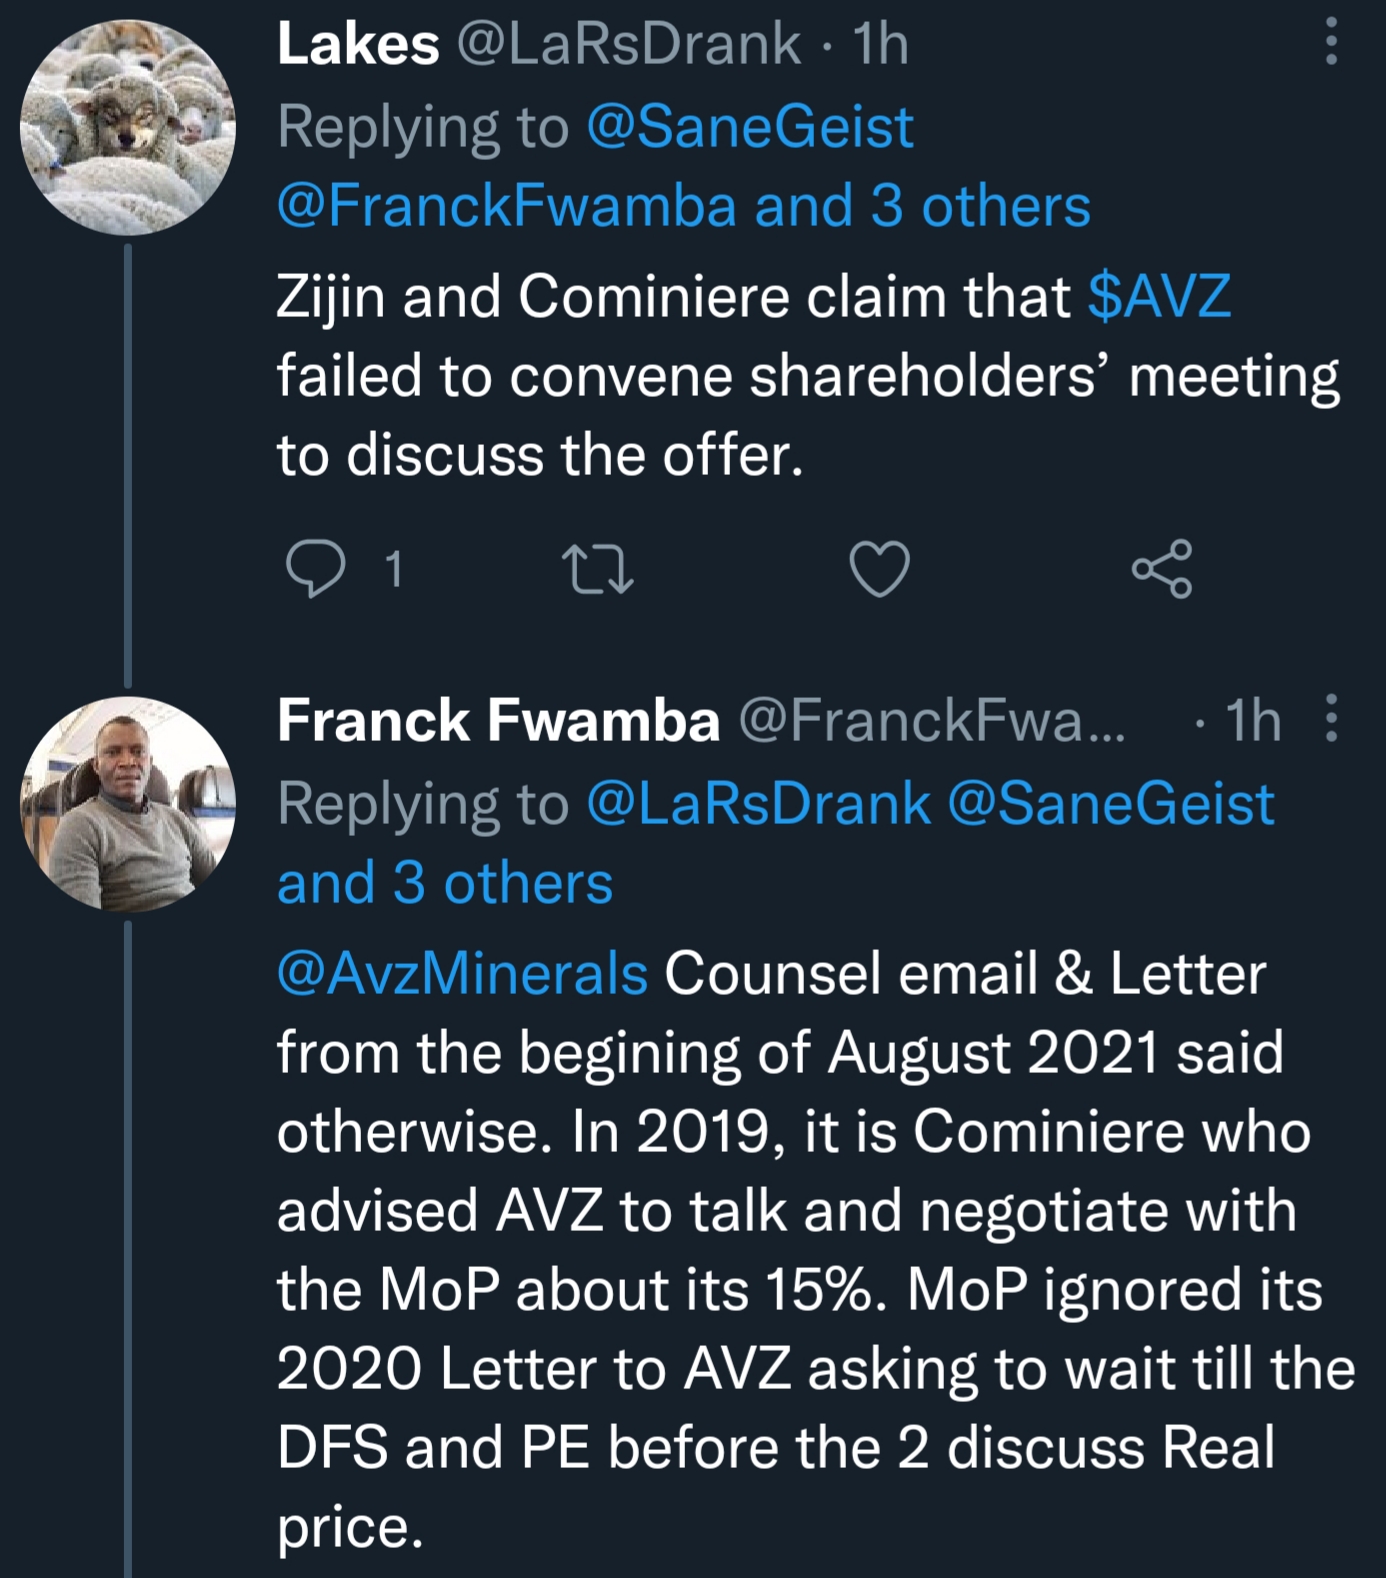This screenshot has height=1578, width=1386.
Task: Open Lakes' sheep profile picture
Action: 128,128
